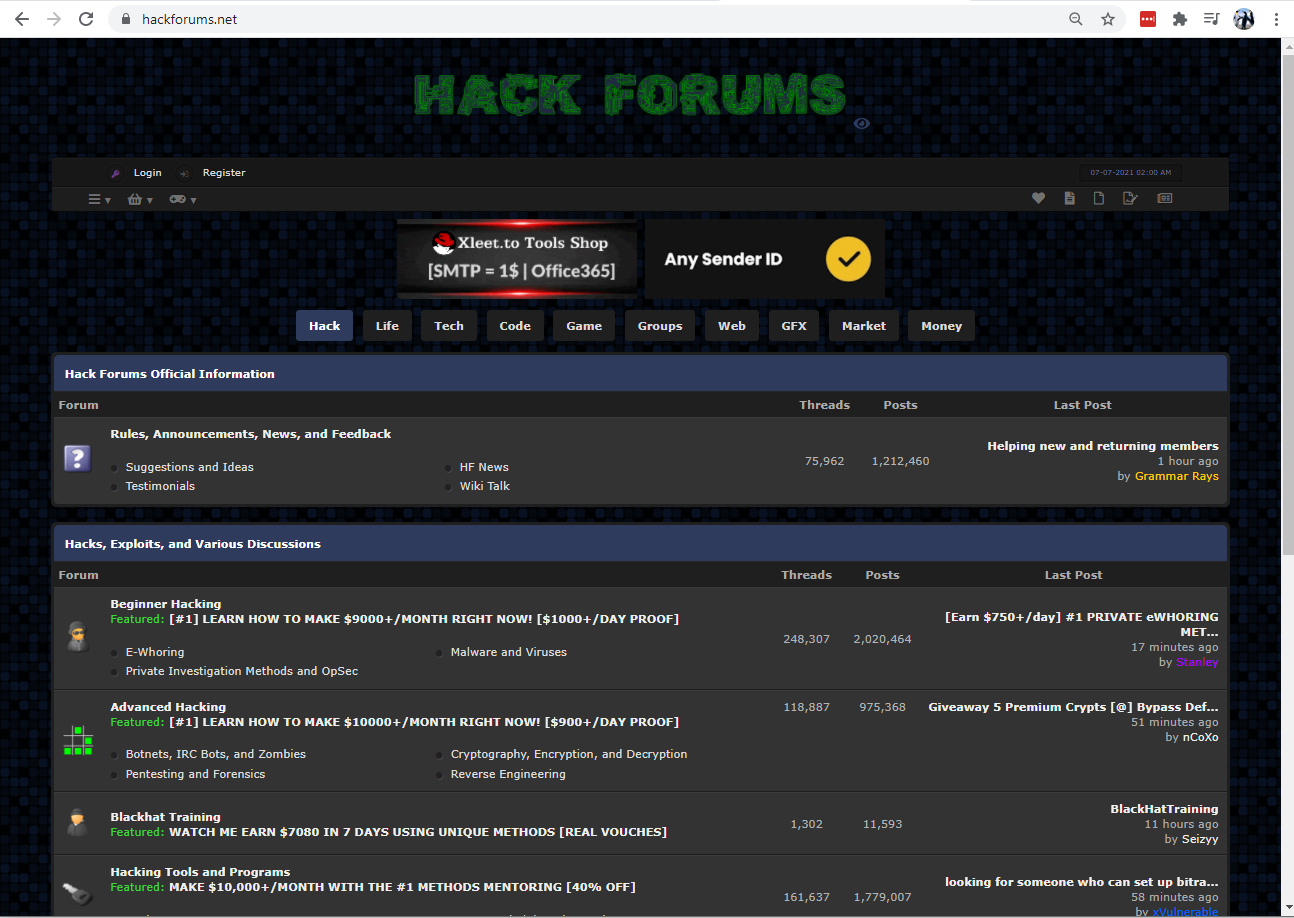Image resolution: width=1294 pixels, height=918 pixels.
Task: Click the ID card icon in toolbar
Action: [1164, 199]
